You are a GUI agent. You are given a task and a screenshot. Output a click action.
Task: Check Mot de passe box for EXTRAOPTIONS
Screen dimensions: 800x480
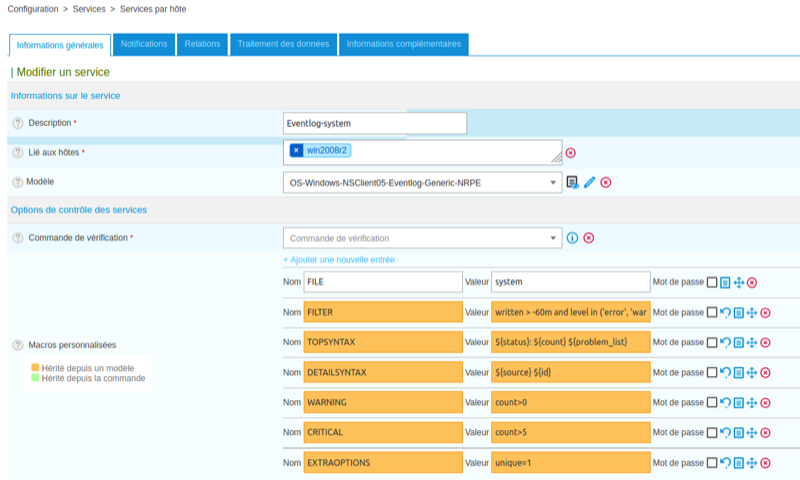point(712,463)
